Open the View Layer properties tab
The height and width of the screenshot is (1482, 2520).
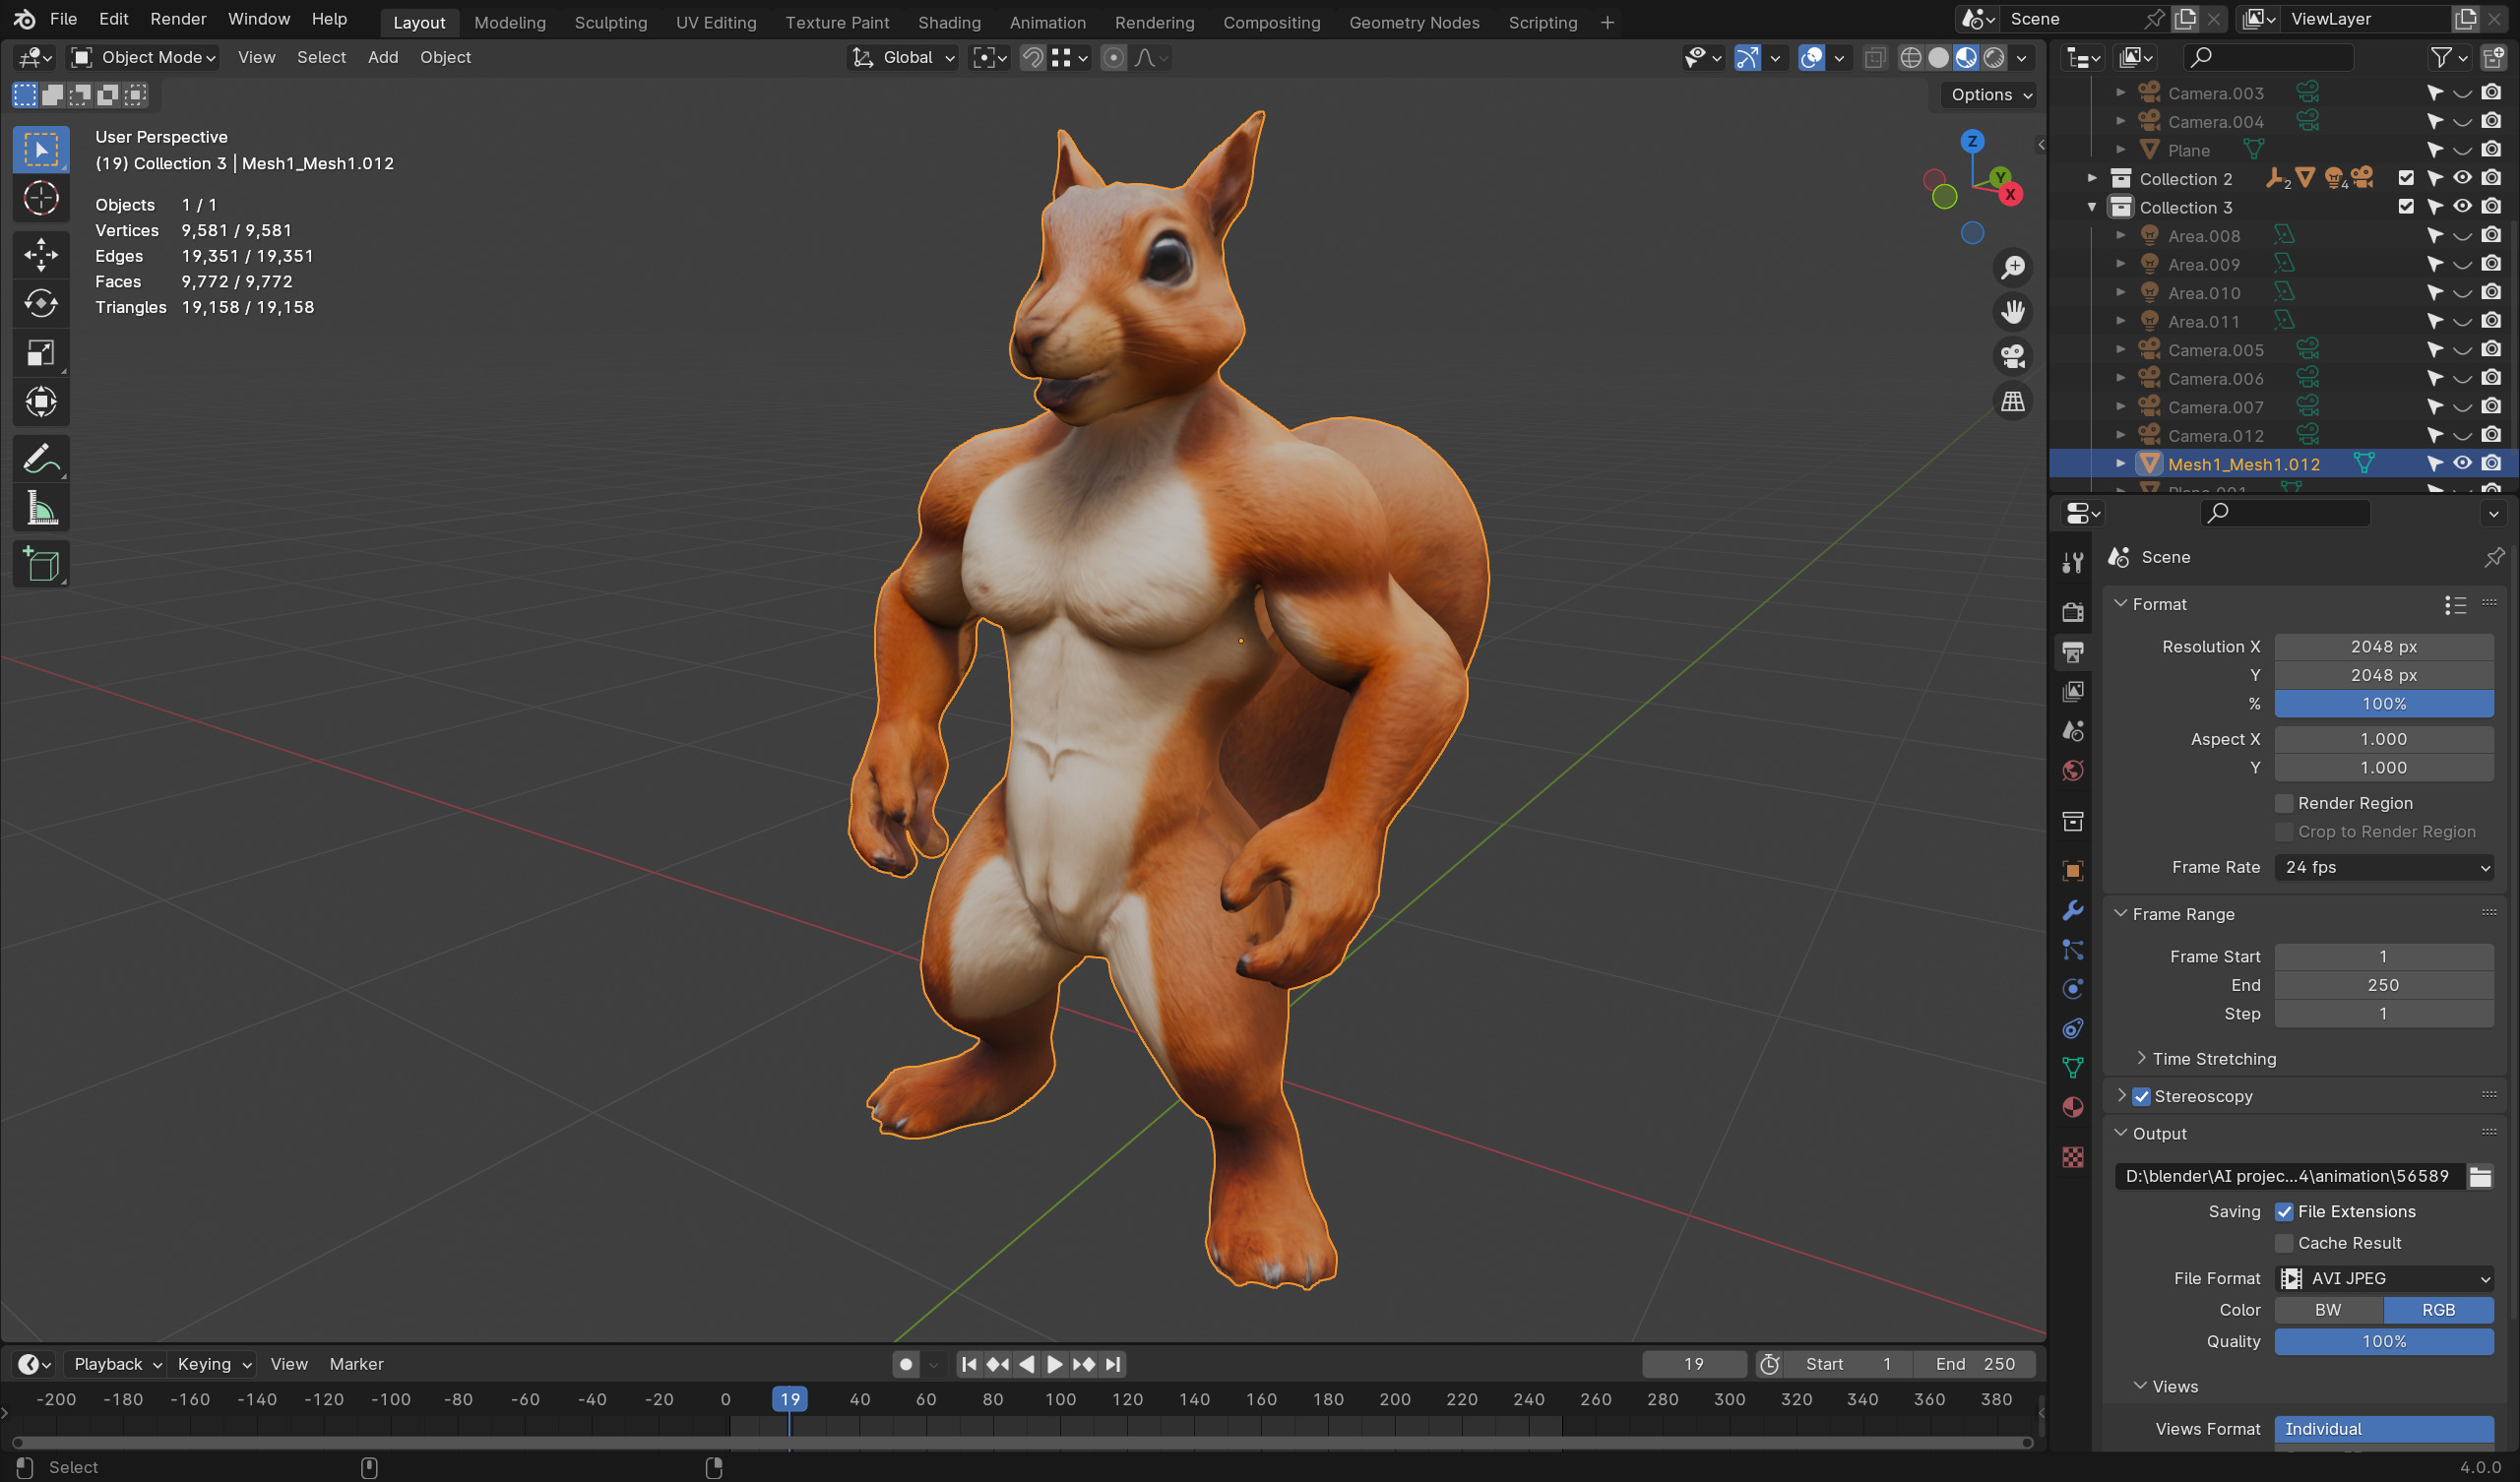(2073, 691)
